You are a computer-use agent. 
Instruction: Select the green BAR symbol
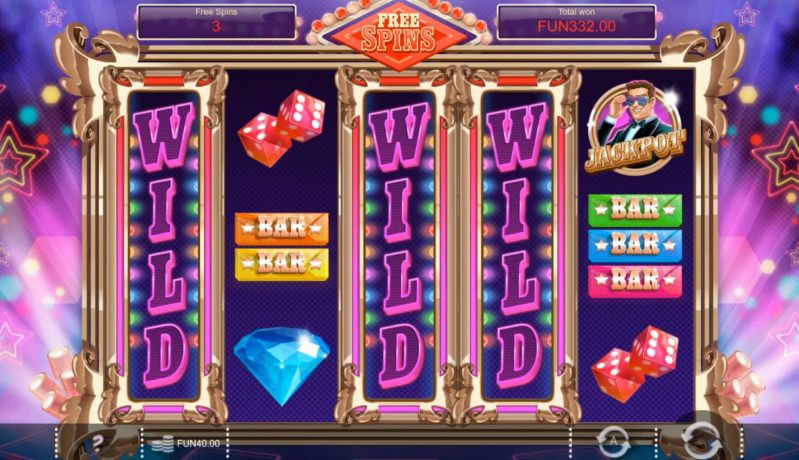(x=635, y=209)
